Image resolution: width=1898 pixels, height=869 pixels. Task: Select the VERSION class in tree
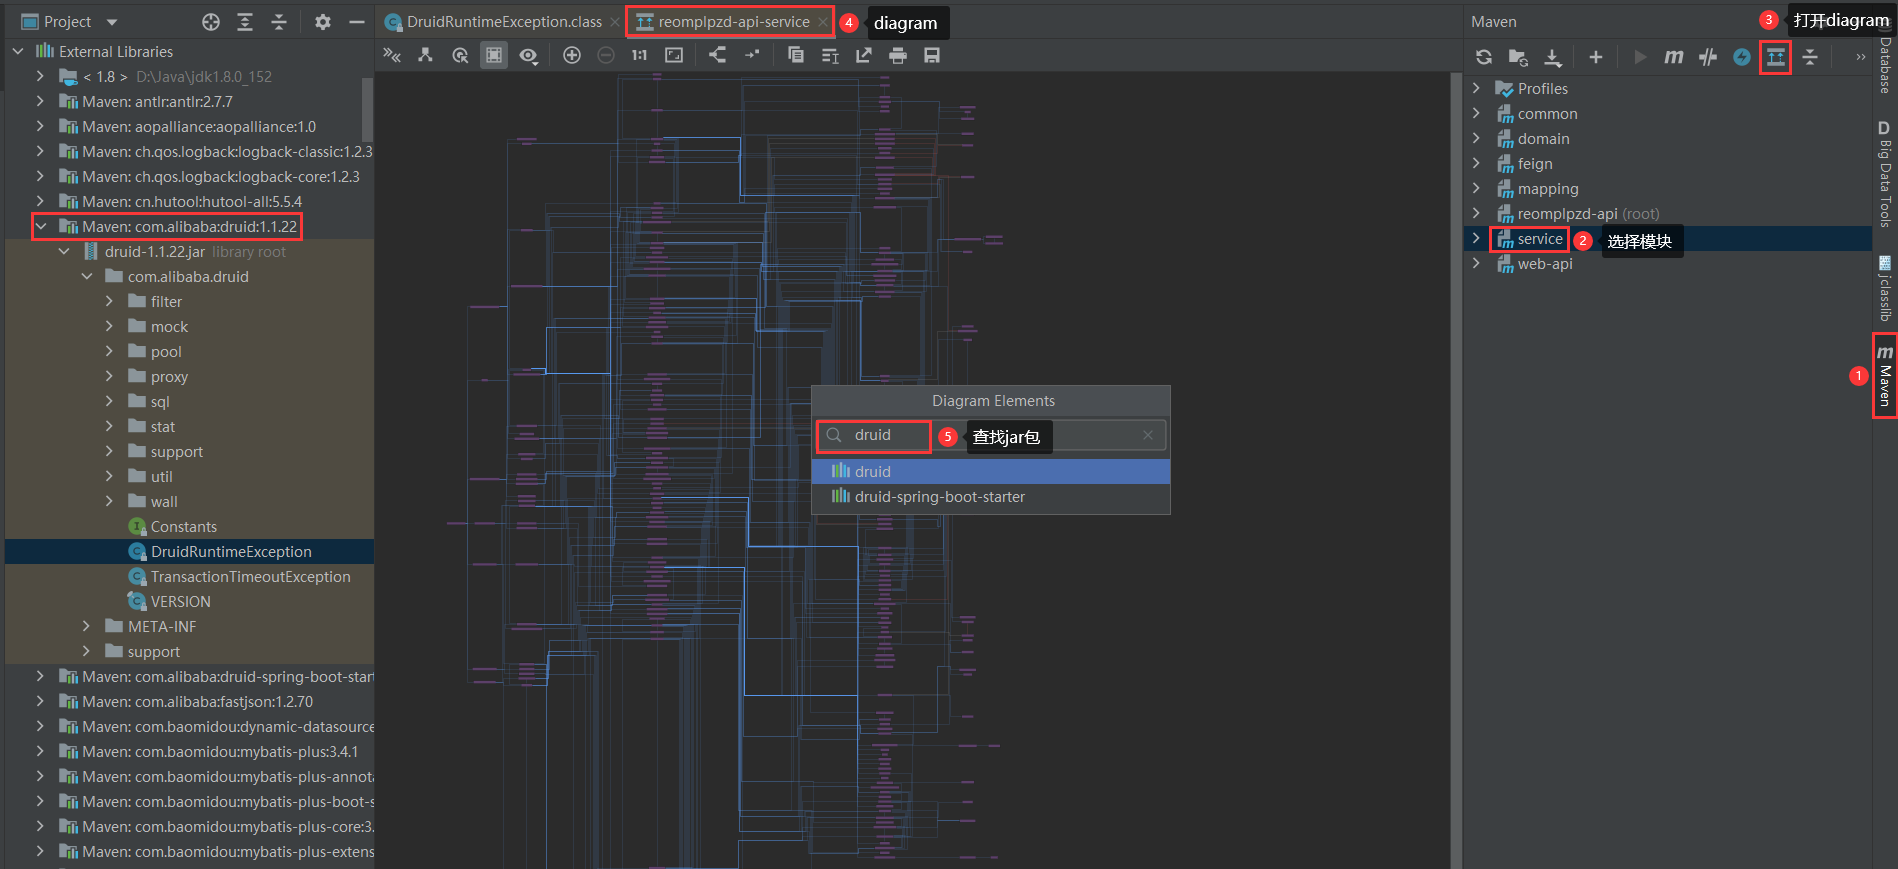click(180, 602)
